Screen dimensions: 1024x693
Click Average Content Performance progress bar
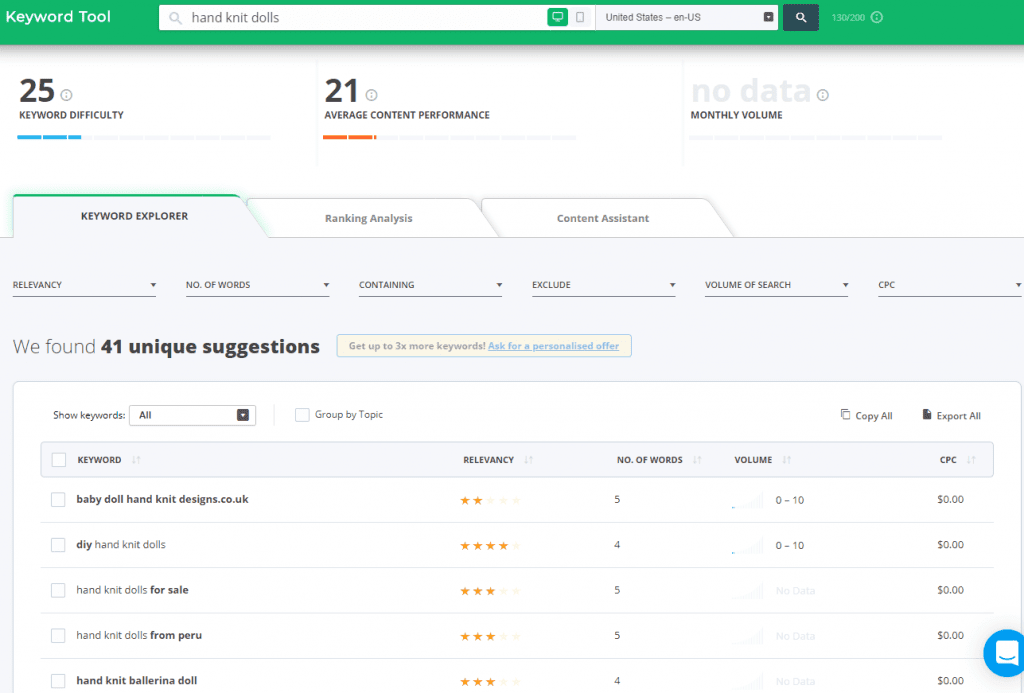click(x=449, y=137)
